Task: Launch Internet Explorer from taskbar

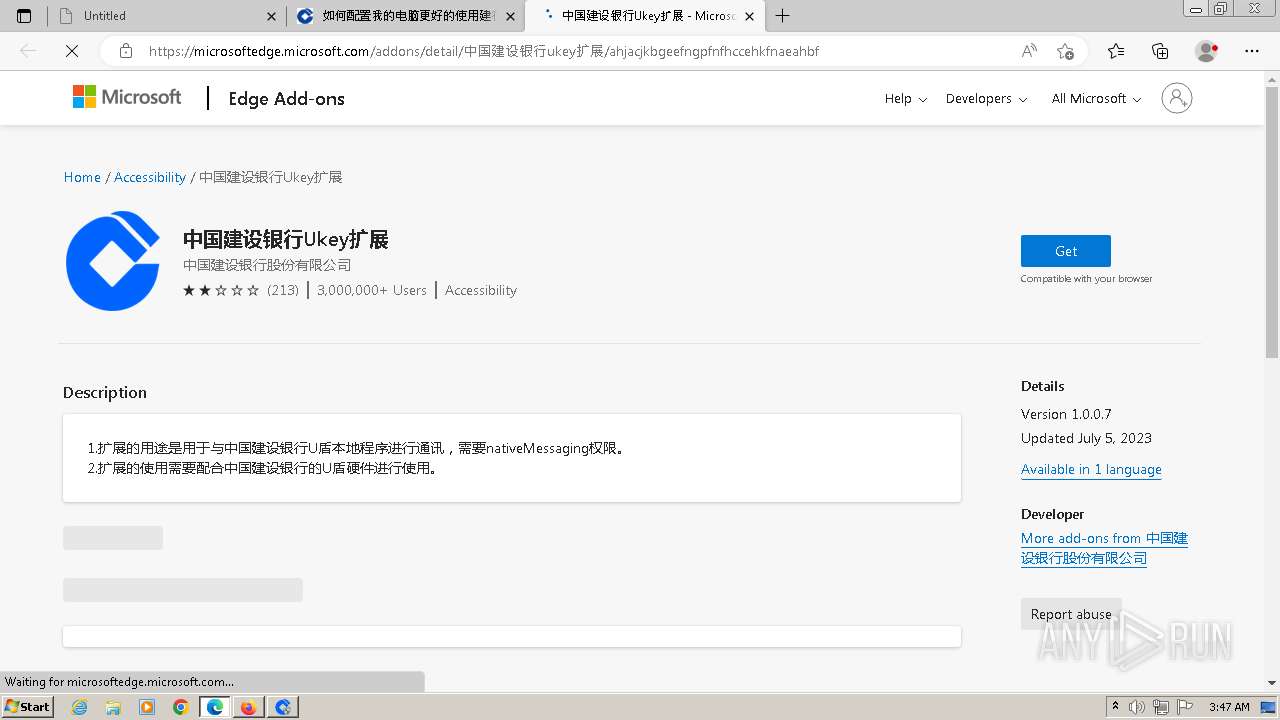Action: (x=80, y=707)
